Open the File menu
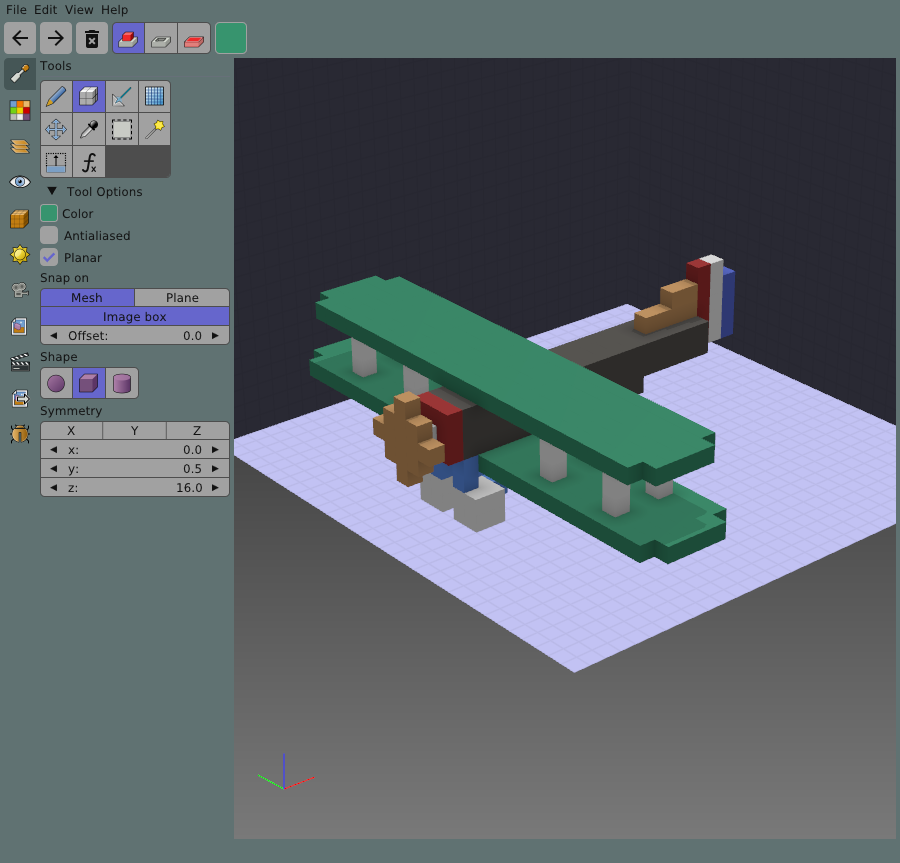The height and width of the screenshot is (863, 900). 16,9
